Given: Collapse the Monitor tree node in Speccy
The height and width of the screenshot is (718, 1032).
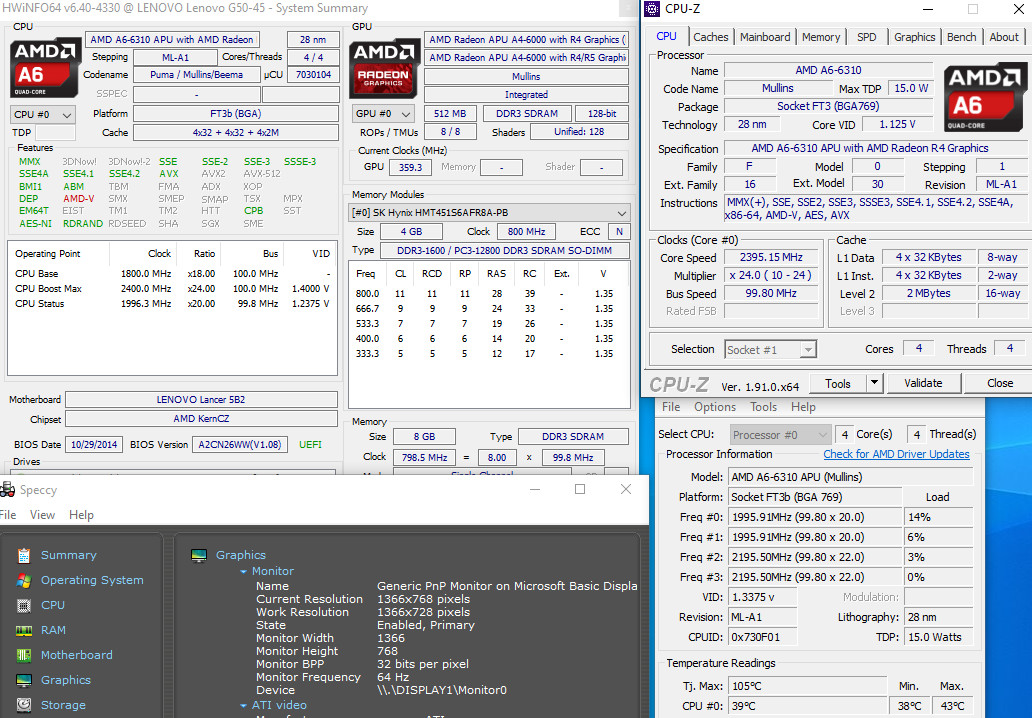Looking at the screenshot, I should [244, 572].
